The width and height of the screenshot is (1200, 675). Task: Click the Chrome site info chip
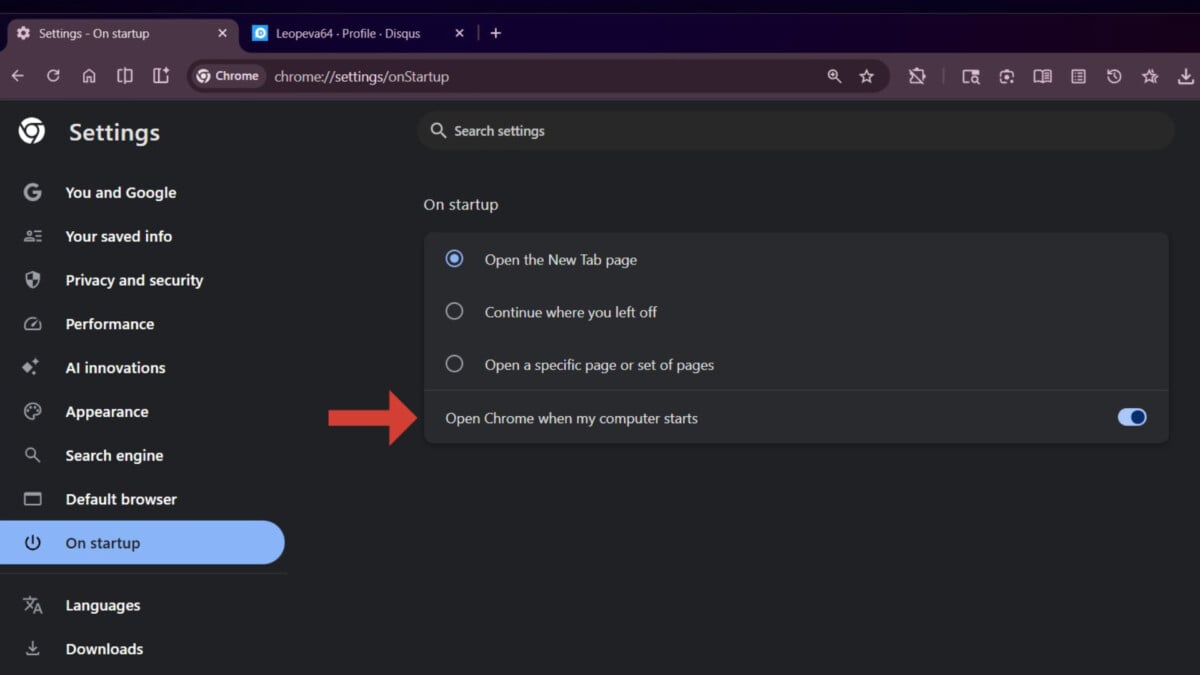coord(228,76)
